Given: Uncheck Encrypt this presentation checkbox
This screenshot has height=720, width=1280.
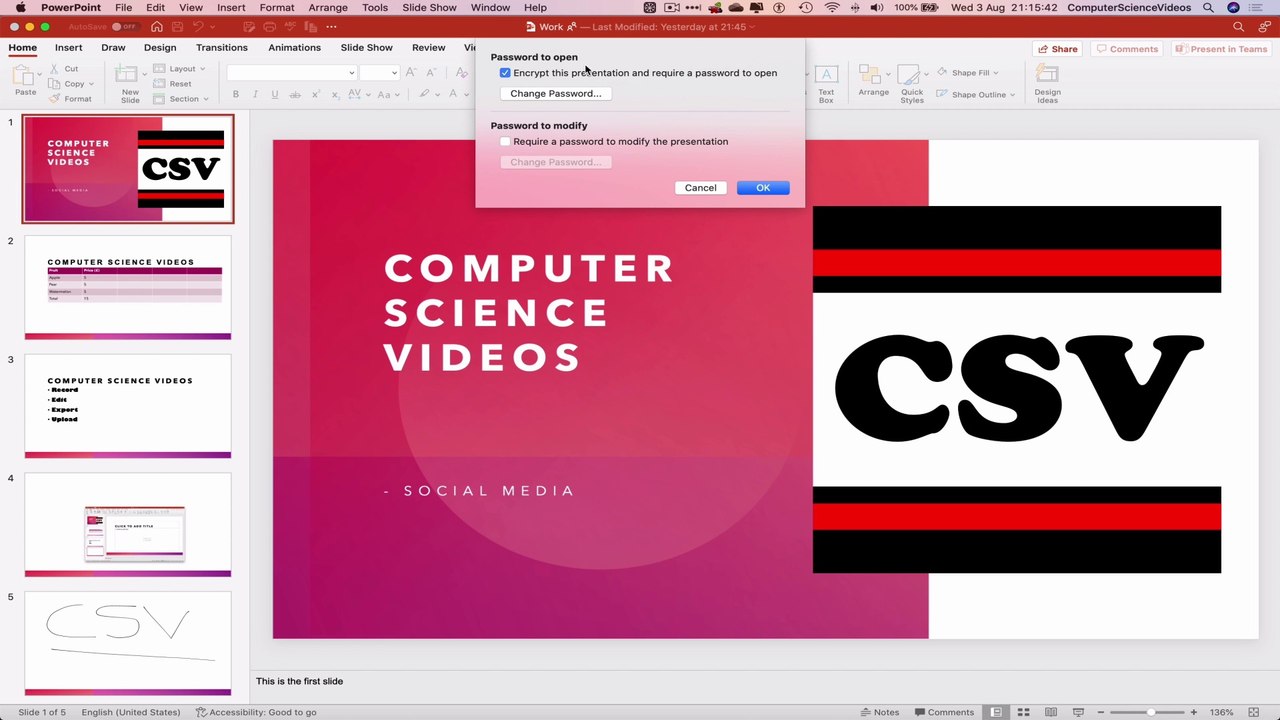Looking at the screenshot, I should point(505,73).
